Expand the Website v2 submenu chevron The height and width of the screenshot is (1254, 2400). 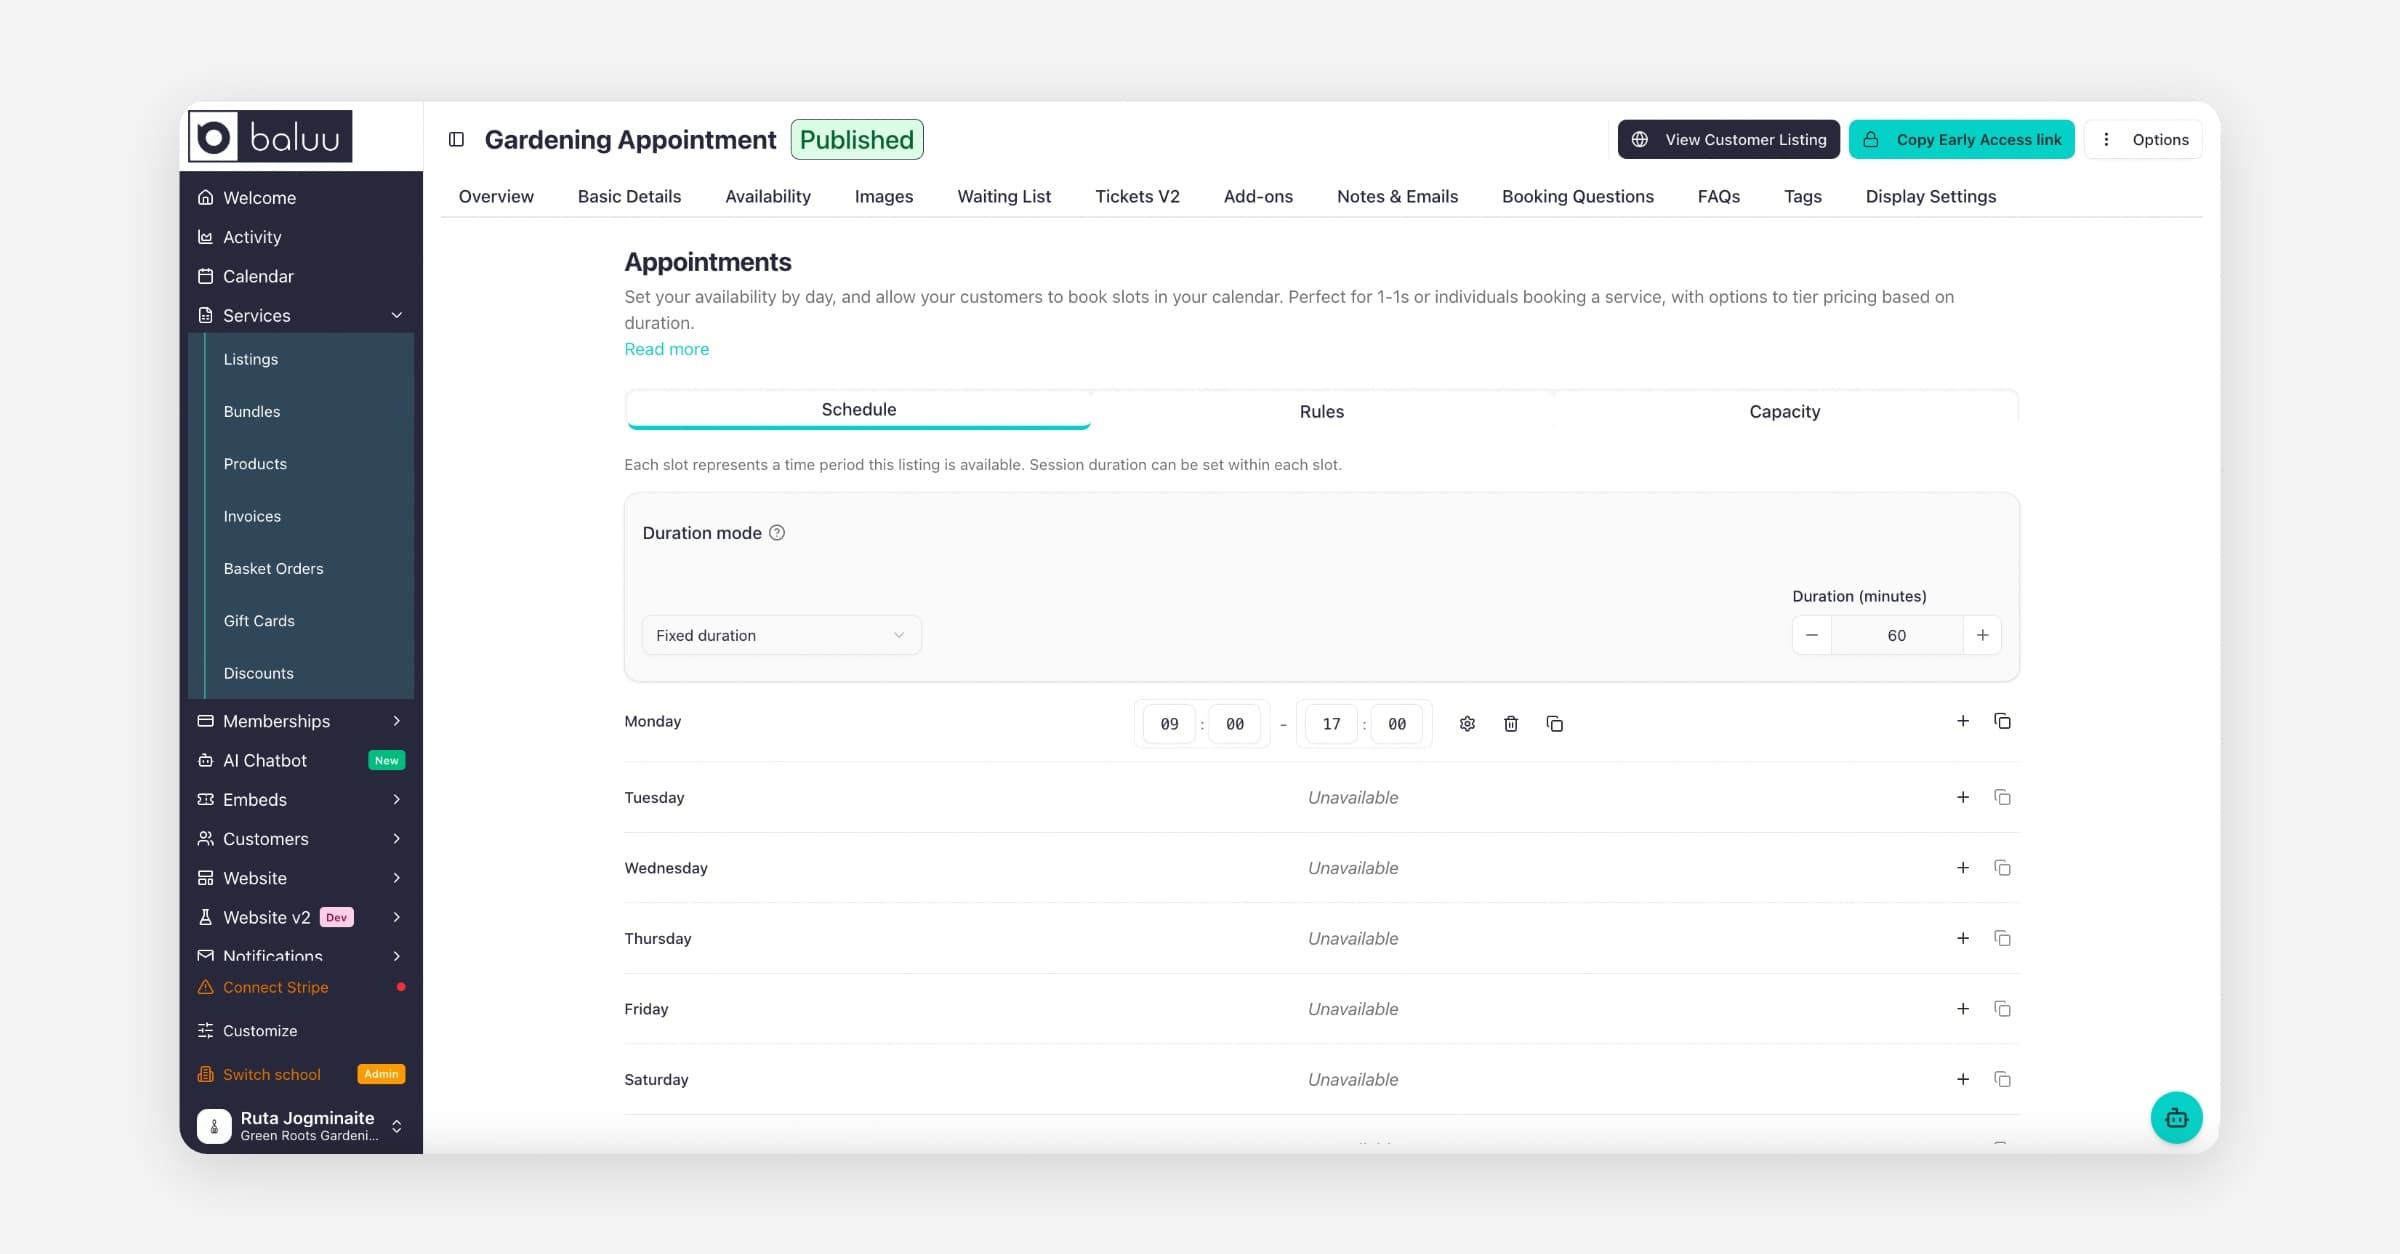(x=397, y=917)
